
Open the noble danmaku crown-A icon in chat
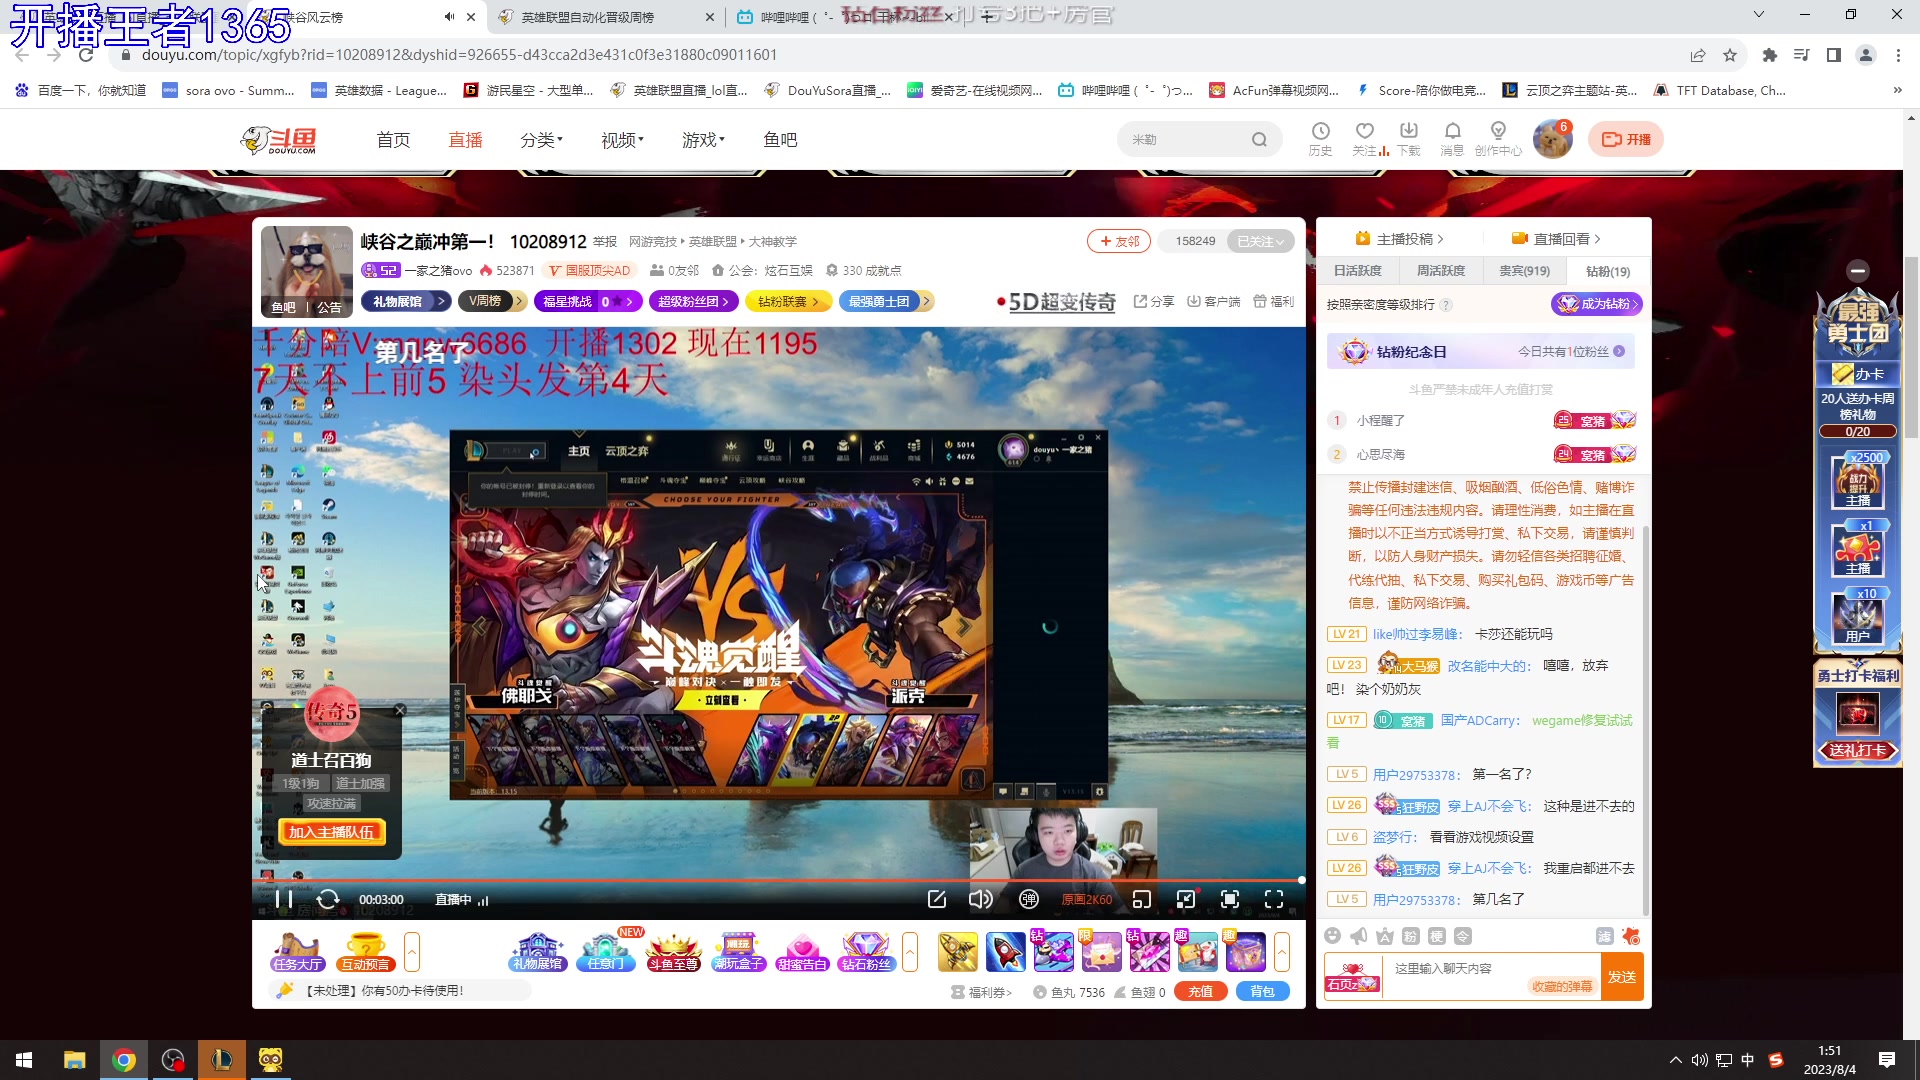[1384, 936]
